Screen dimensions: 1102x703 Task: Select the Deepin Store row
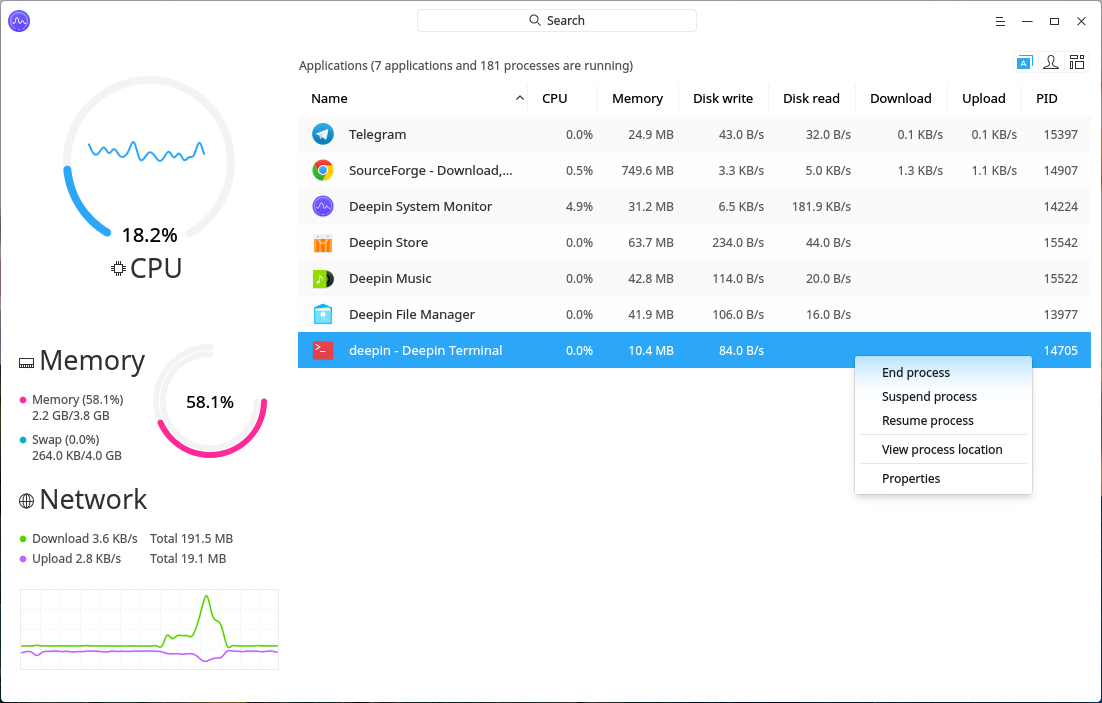694,243
